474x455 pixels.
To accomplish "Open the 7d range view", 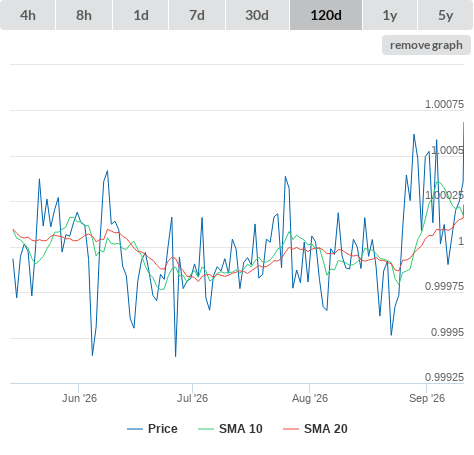I will click(197, 15).
